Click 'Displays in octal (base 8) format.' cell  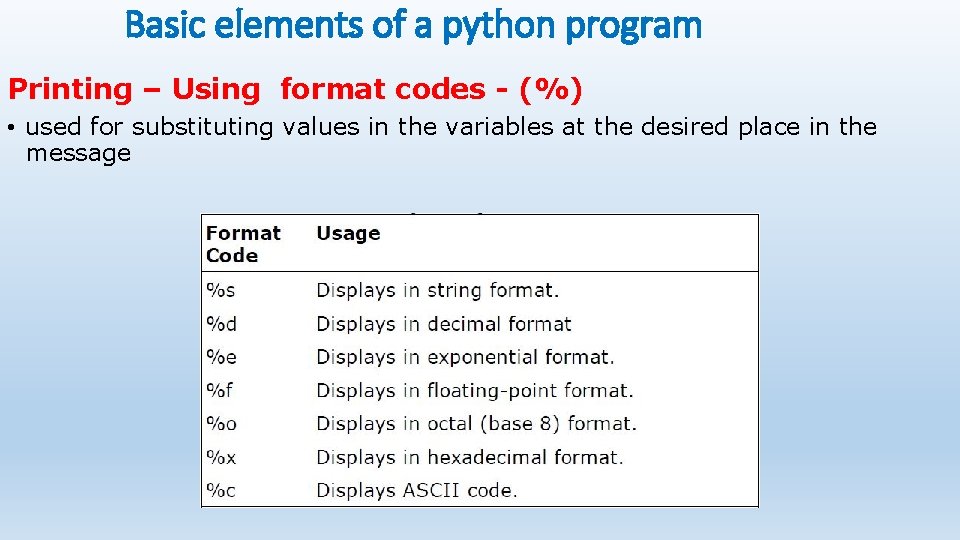pyautogui.click(x=476, y=424)
